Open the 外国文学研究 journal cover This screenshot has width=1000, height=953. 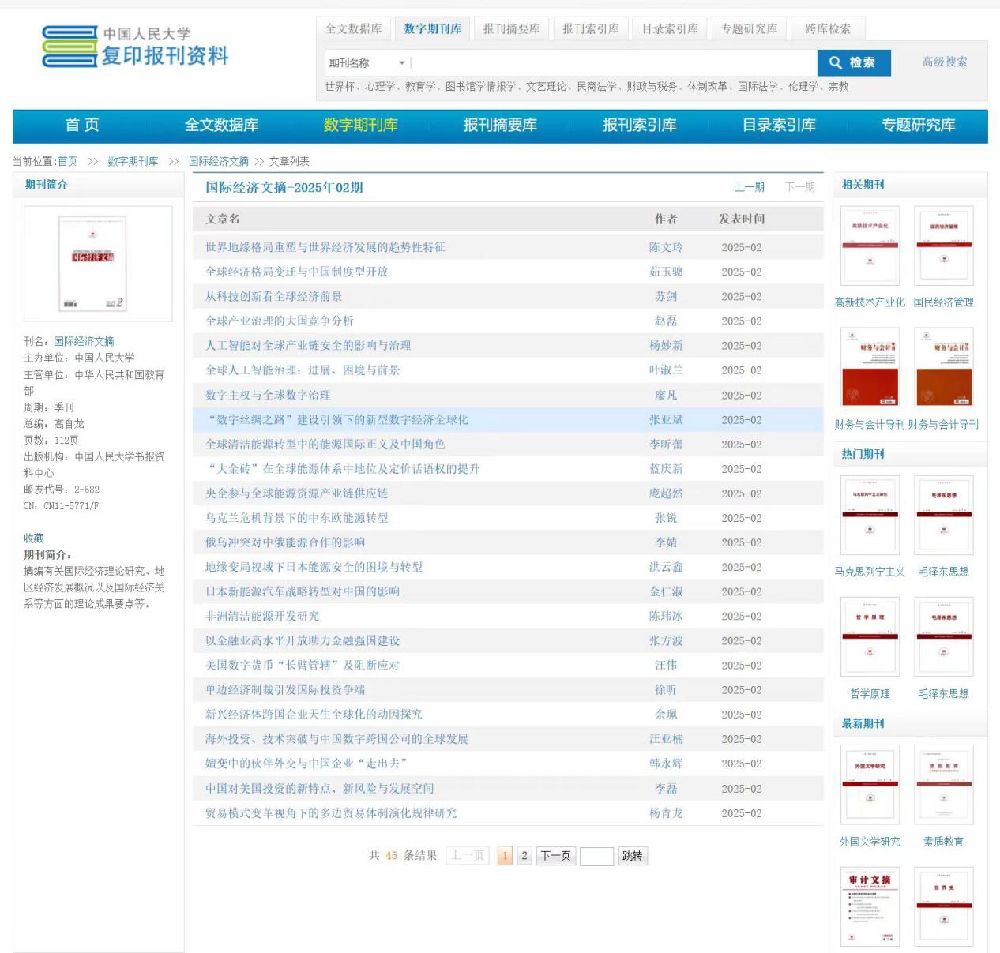pos(869,784)
